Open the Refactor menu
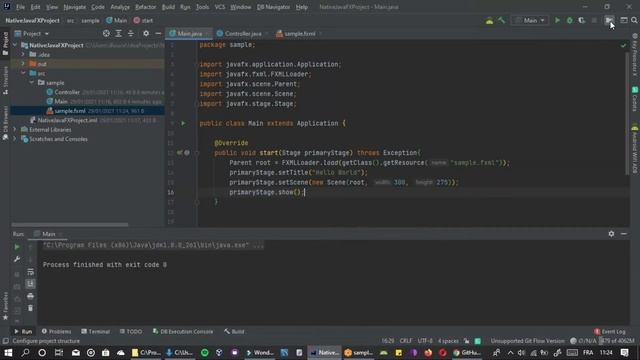Image resolution: width=640 pixels, height=360 pixels. [x=146, y=7]
